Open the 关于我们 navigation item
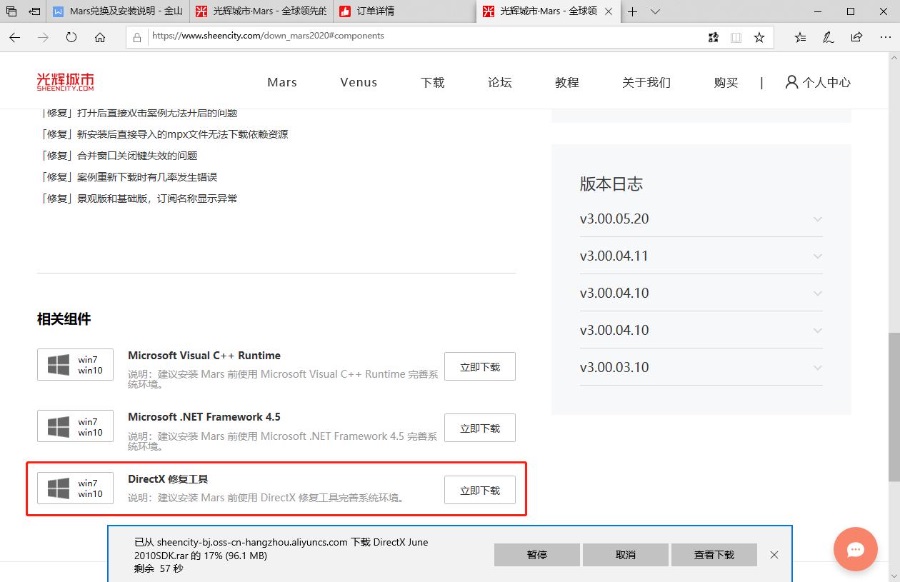900x582 pixels. coord(646,82)
